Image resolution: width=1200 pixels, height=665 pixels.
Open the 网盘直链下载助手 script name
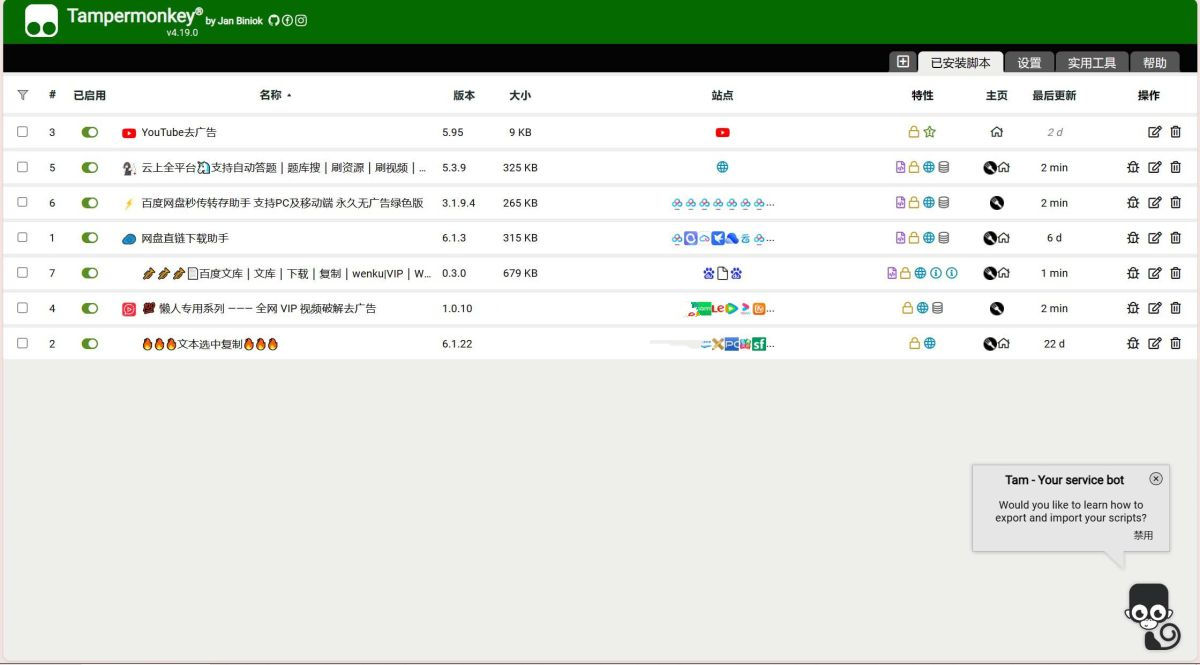point(185,238)
